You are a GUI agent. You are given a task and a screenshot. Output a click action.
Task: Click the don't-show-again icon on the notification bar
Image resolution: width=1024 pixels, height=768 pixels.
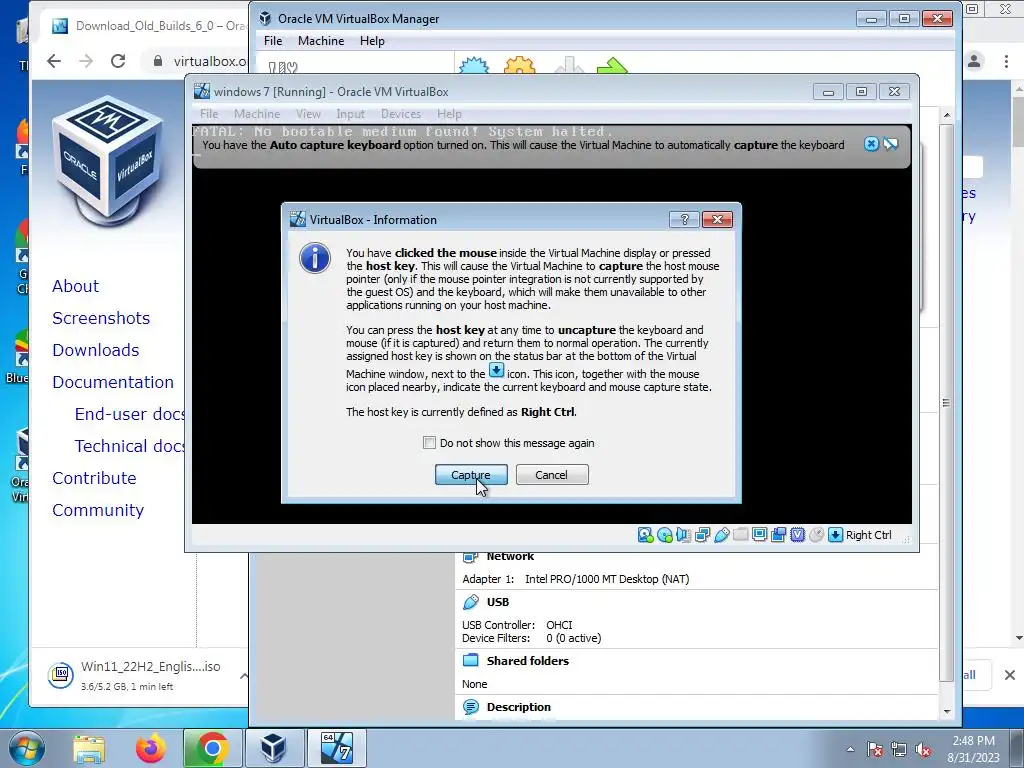point(891,144)
